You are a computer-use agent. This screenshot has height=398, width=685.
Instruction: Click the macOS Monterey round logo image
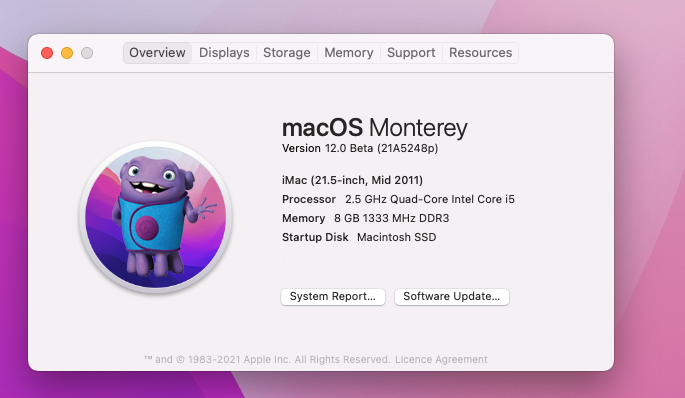[x=156, y=217]
